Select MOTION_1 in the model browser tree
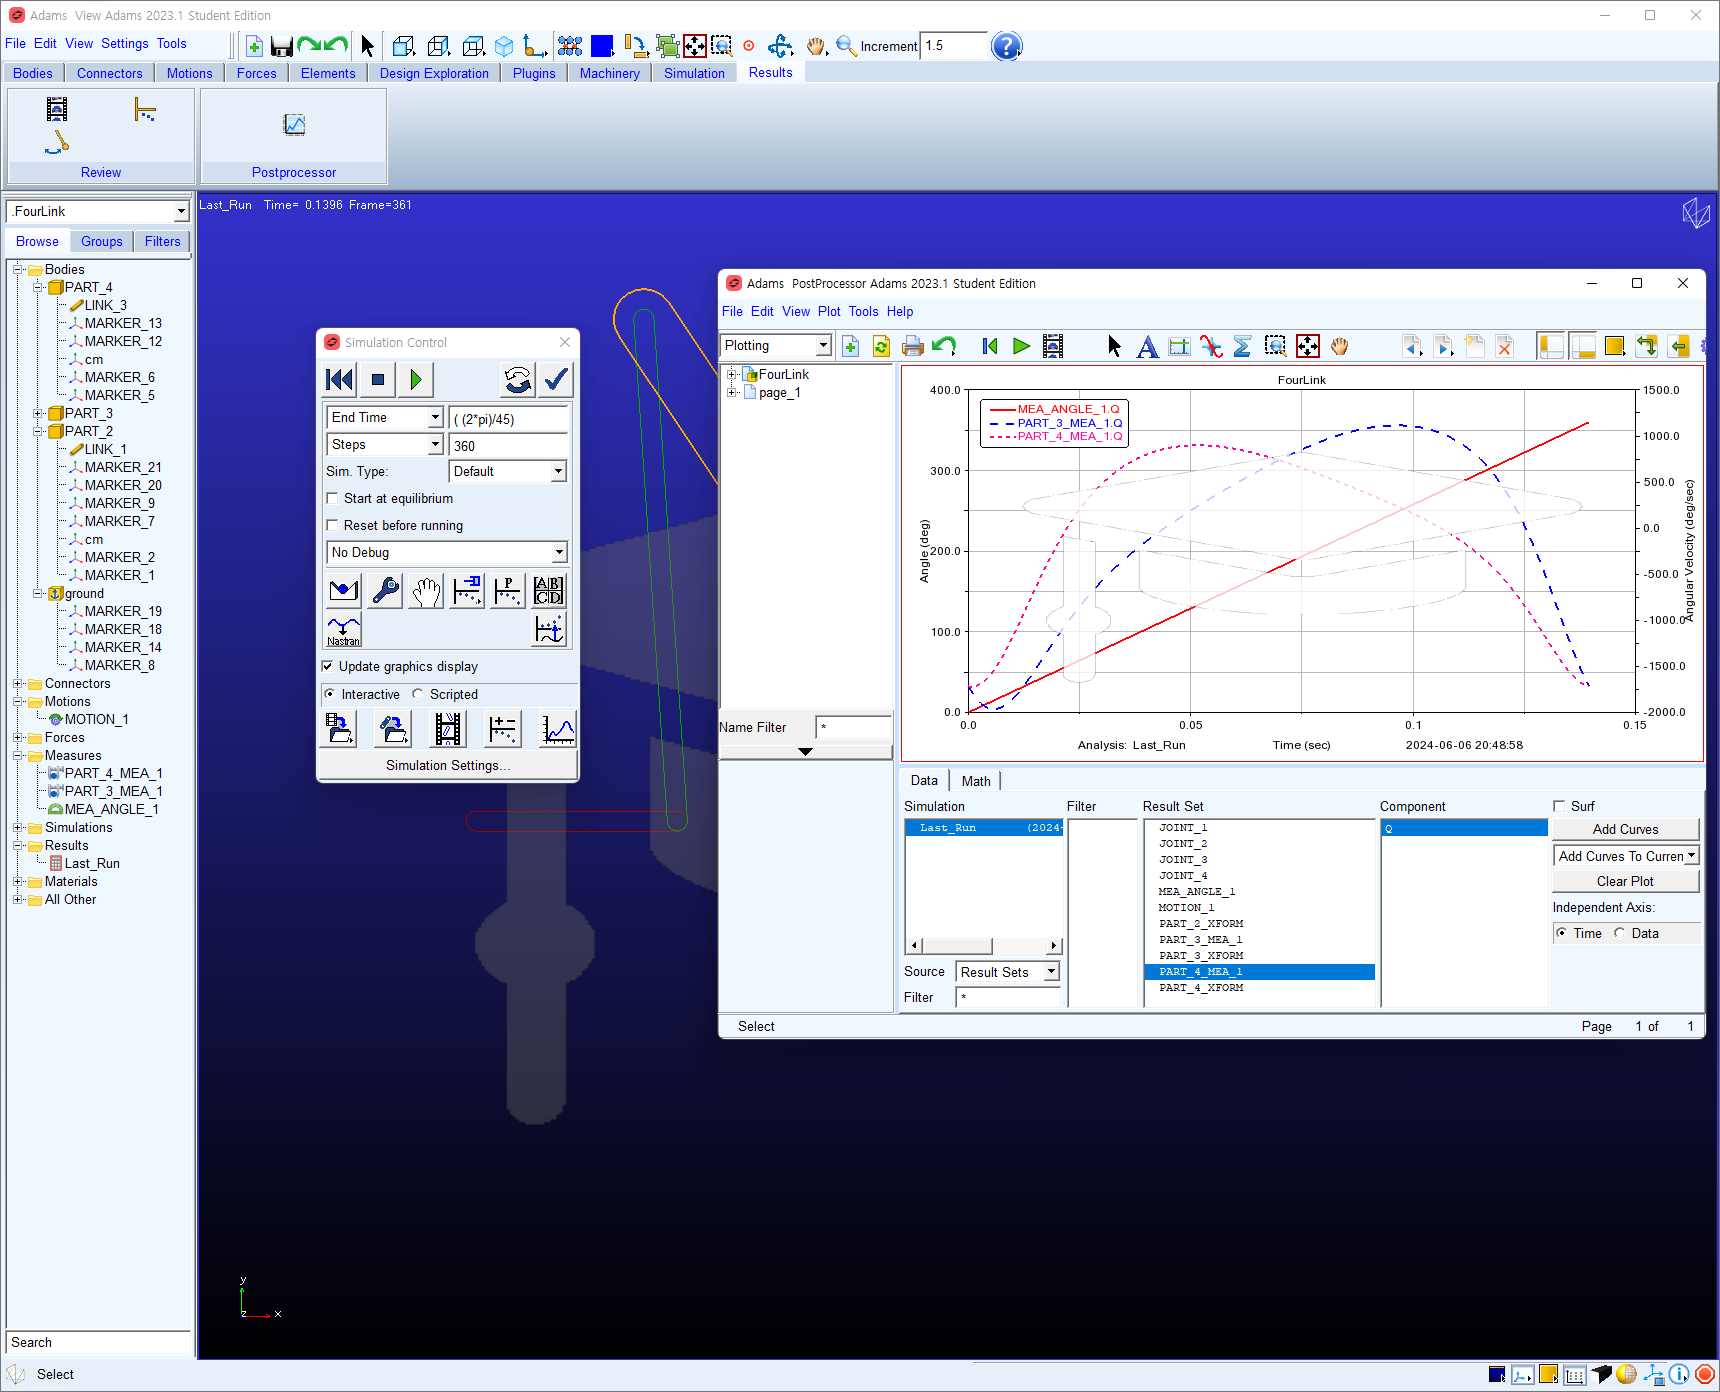 96,719
